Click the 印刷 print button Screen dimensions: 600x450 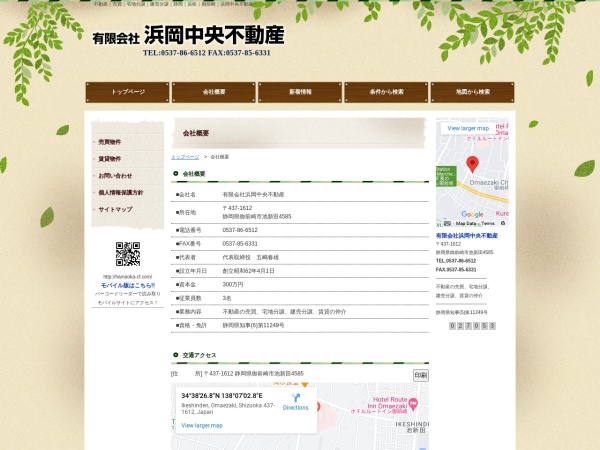pyautogui.click(x=421, y=375)
